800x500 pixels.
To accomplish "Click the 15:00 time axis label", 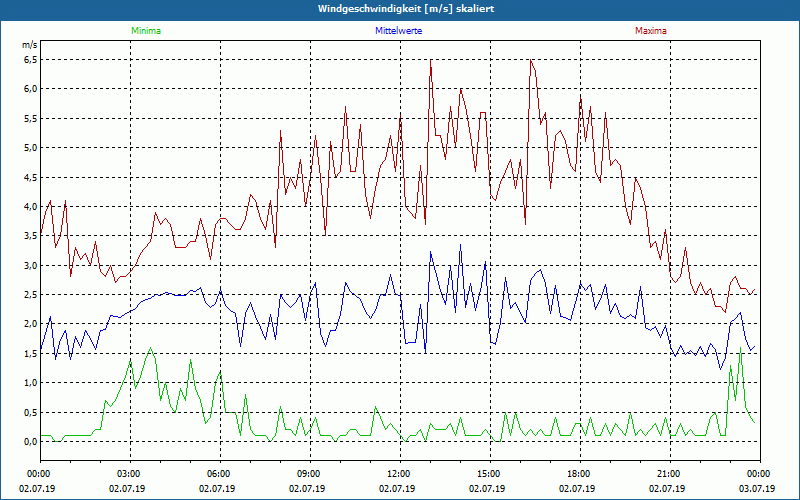I will pos(487,474).
